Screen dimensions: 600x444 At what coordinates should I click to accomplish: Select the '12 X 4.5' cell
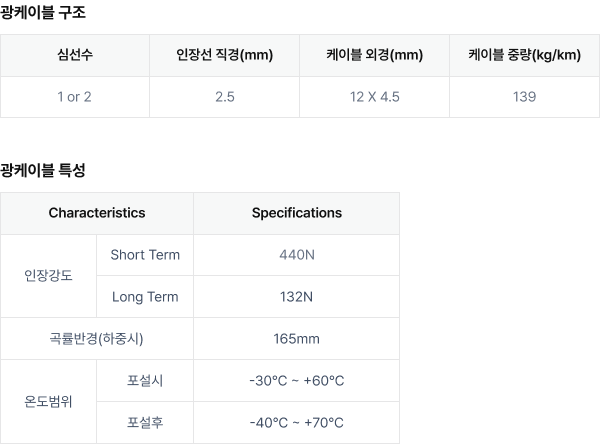point(375,97)
